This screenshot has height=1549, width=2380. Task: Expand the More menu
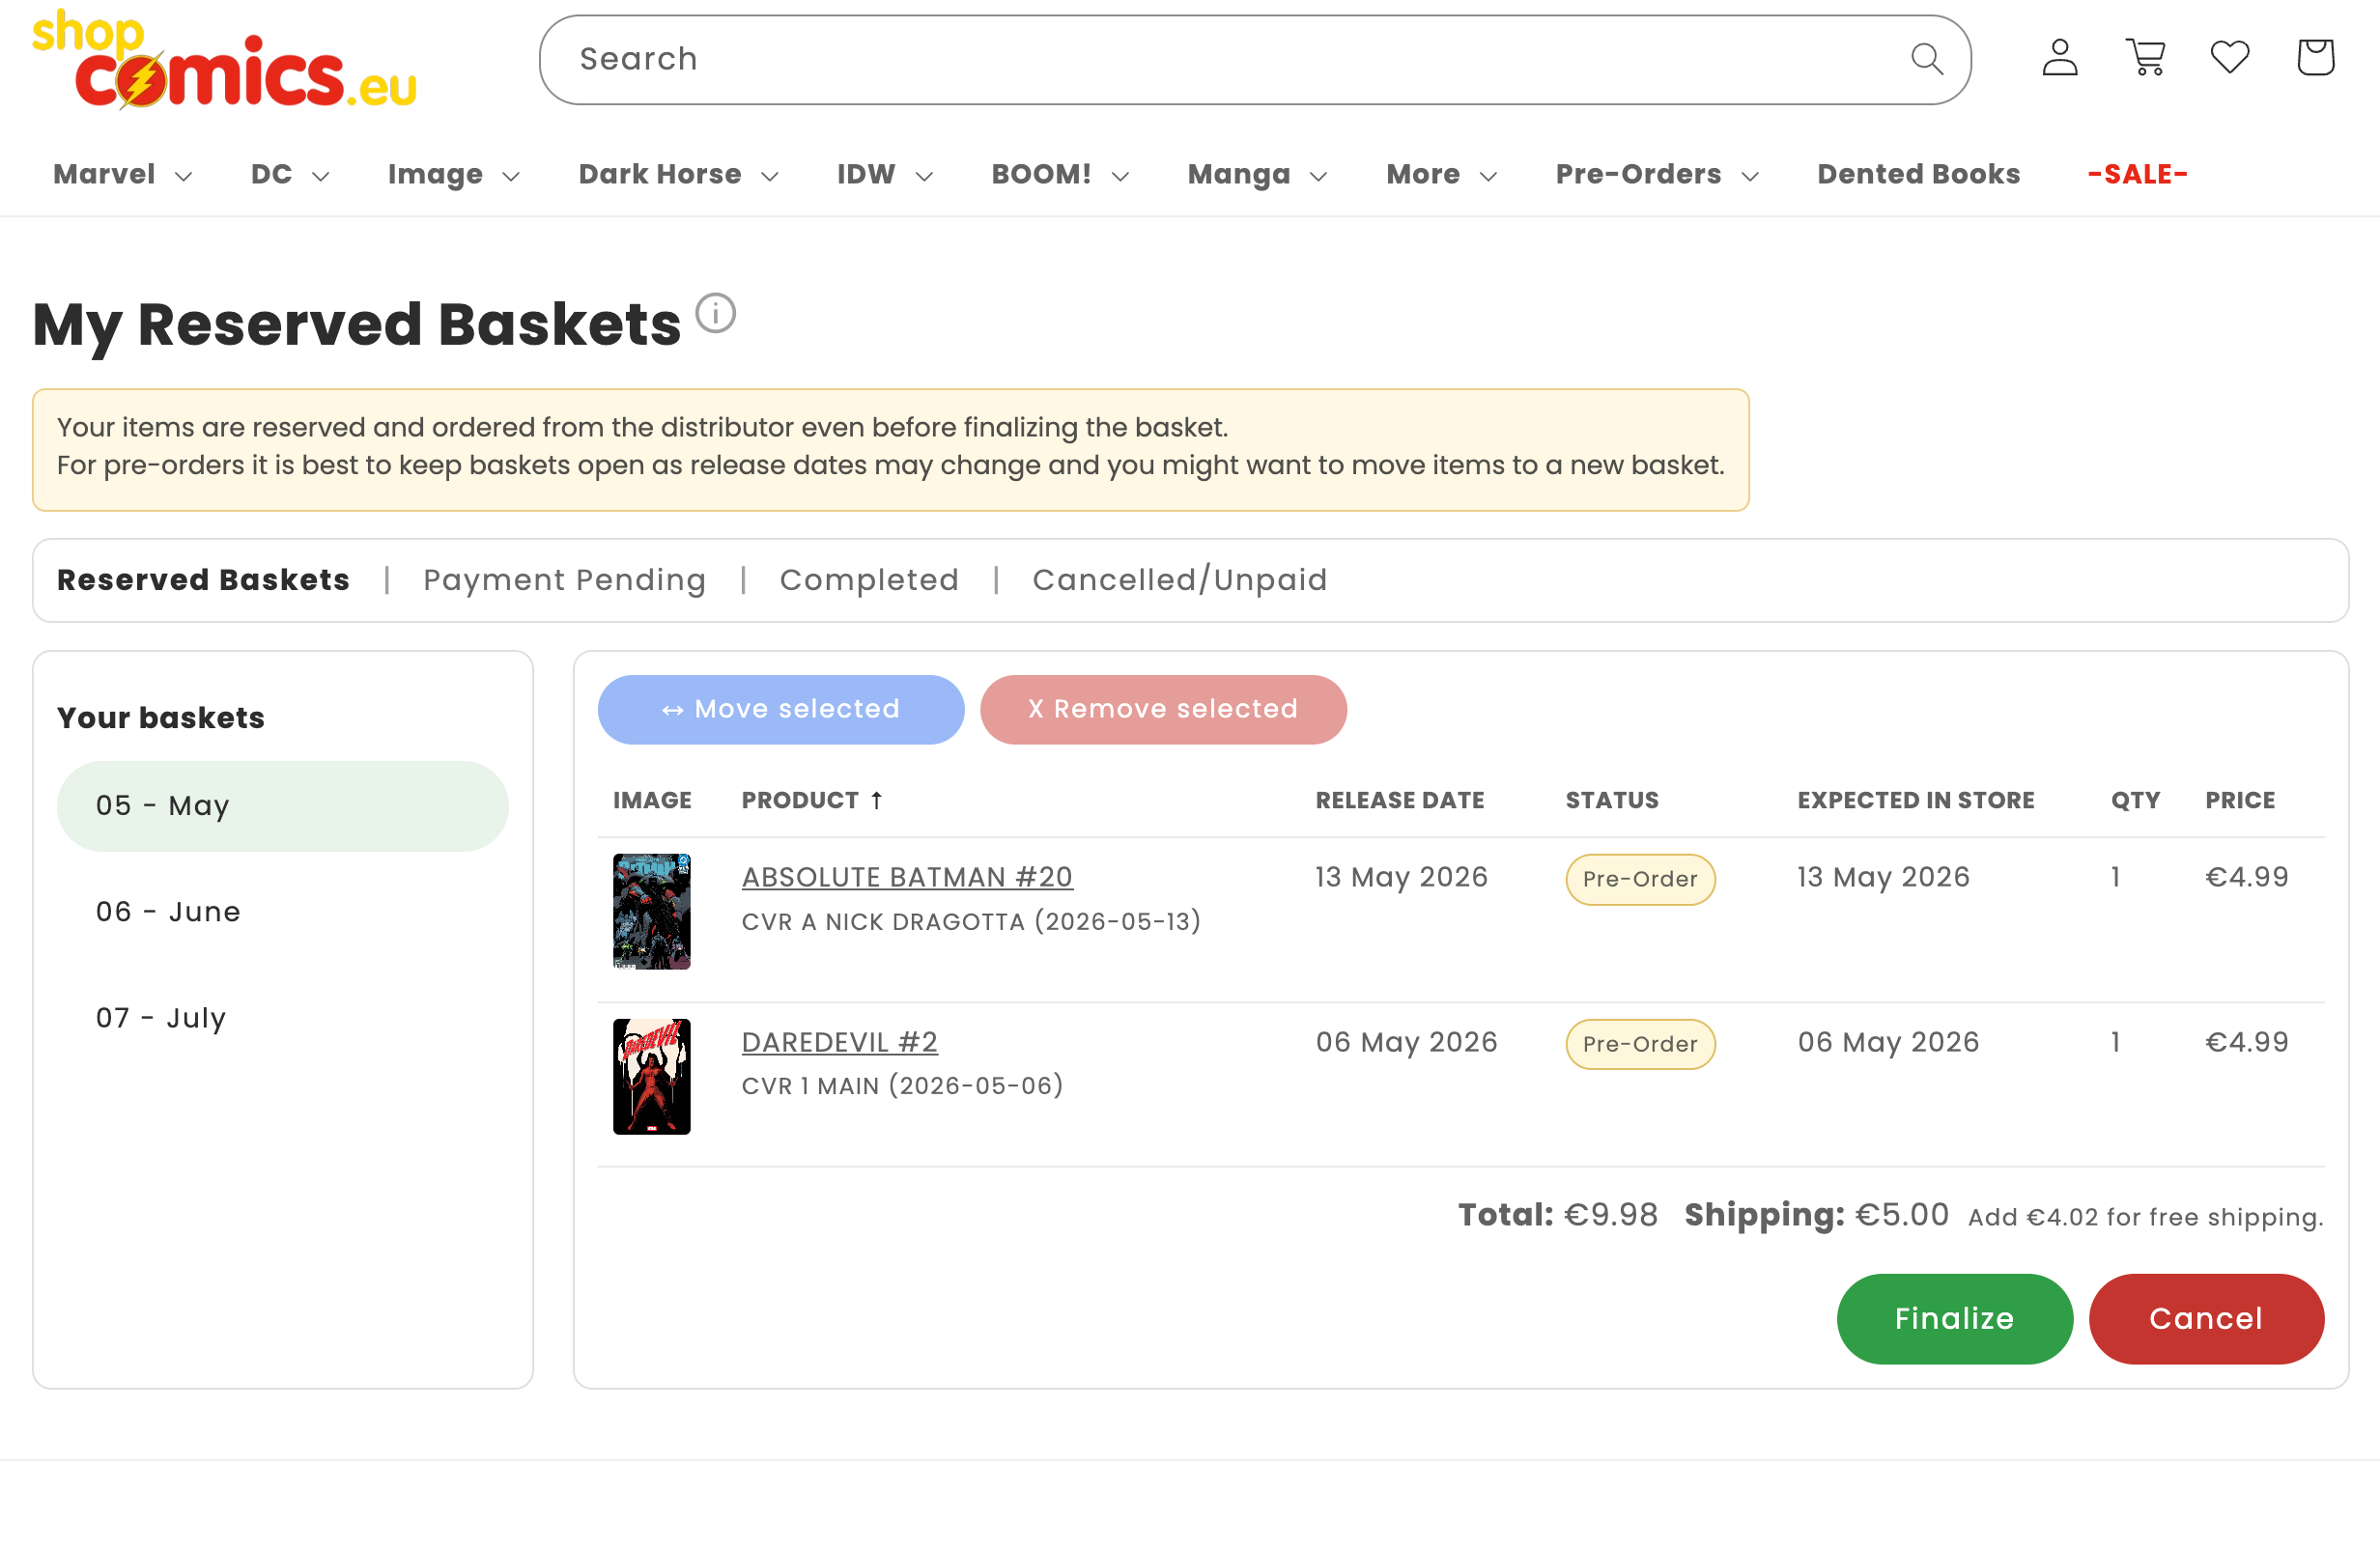pyautogui.click(x=1441, y=174)
